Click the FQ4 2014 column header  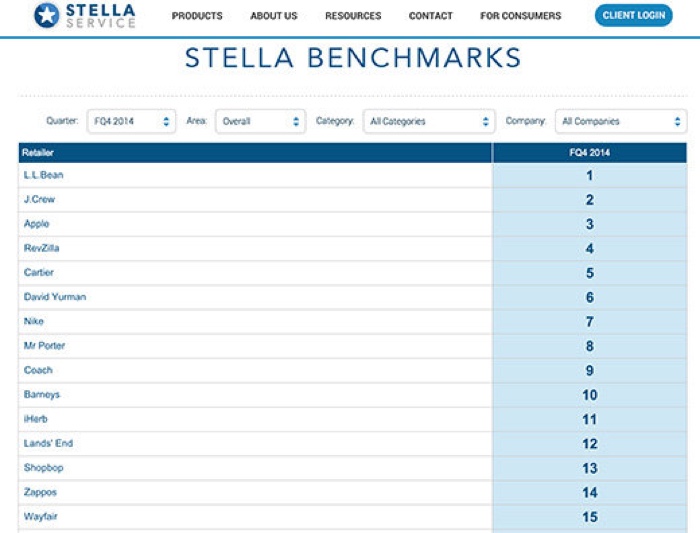(x=589, y=153)
